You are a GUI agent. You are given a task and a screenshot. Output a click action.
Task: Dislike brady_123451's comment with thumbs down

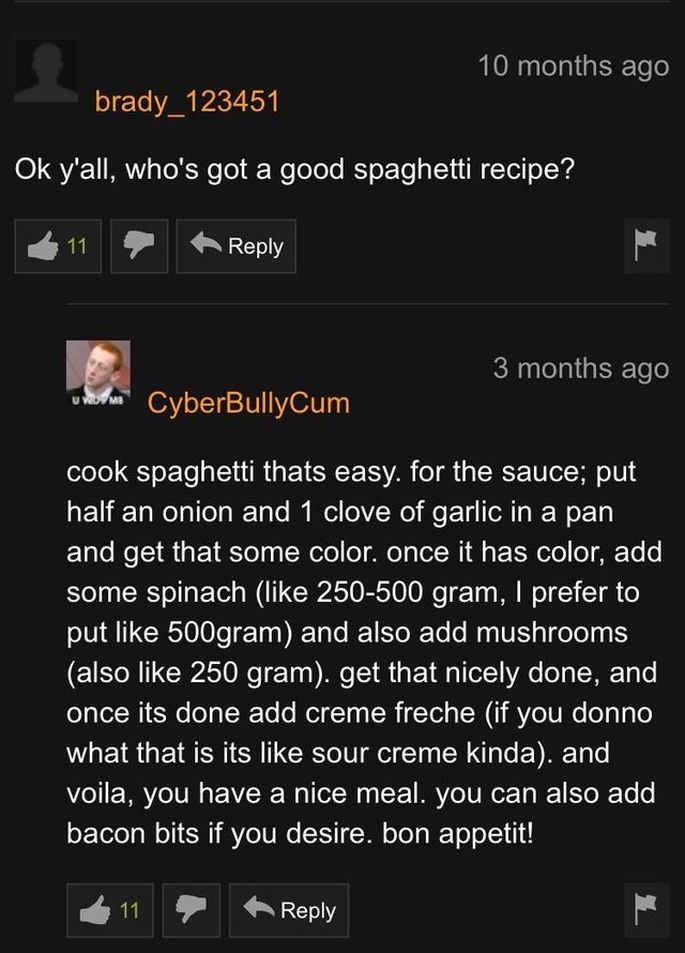[139, 246]
